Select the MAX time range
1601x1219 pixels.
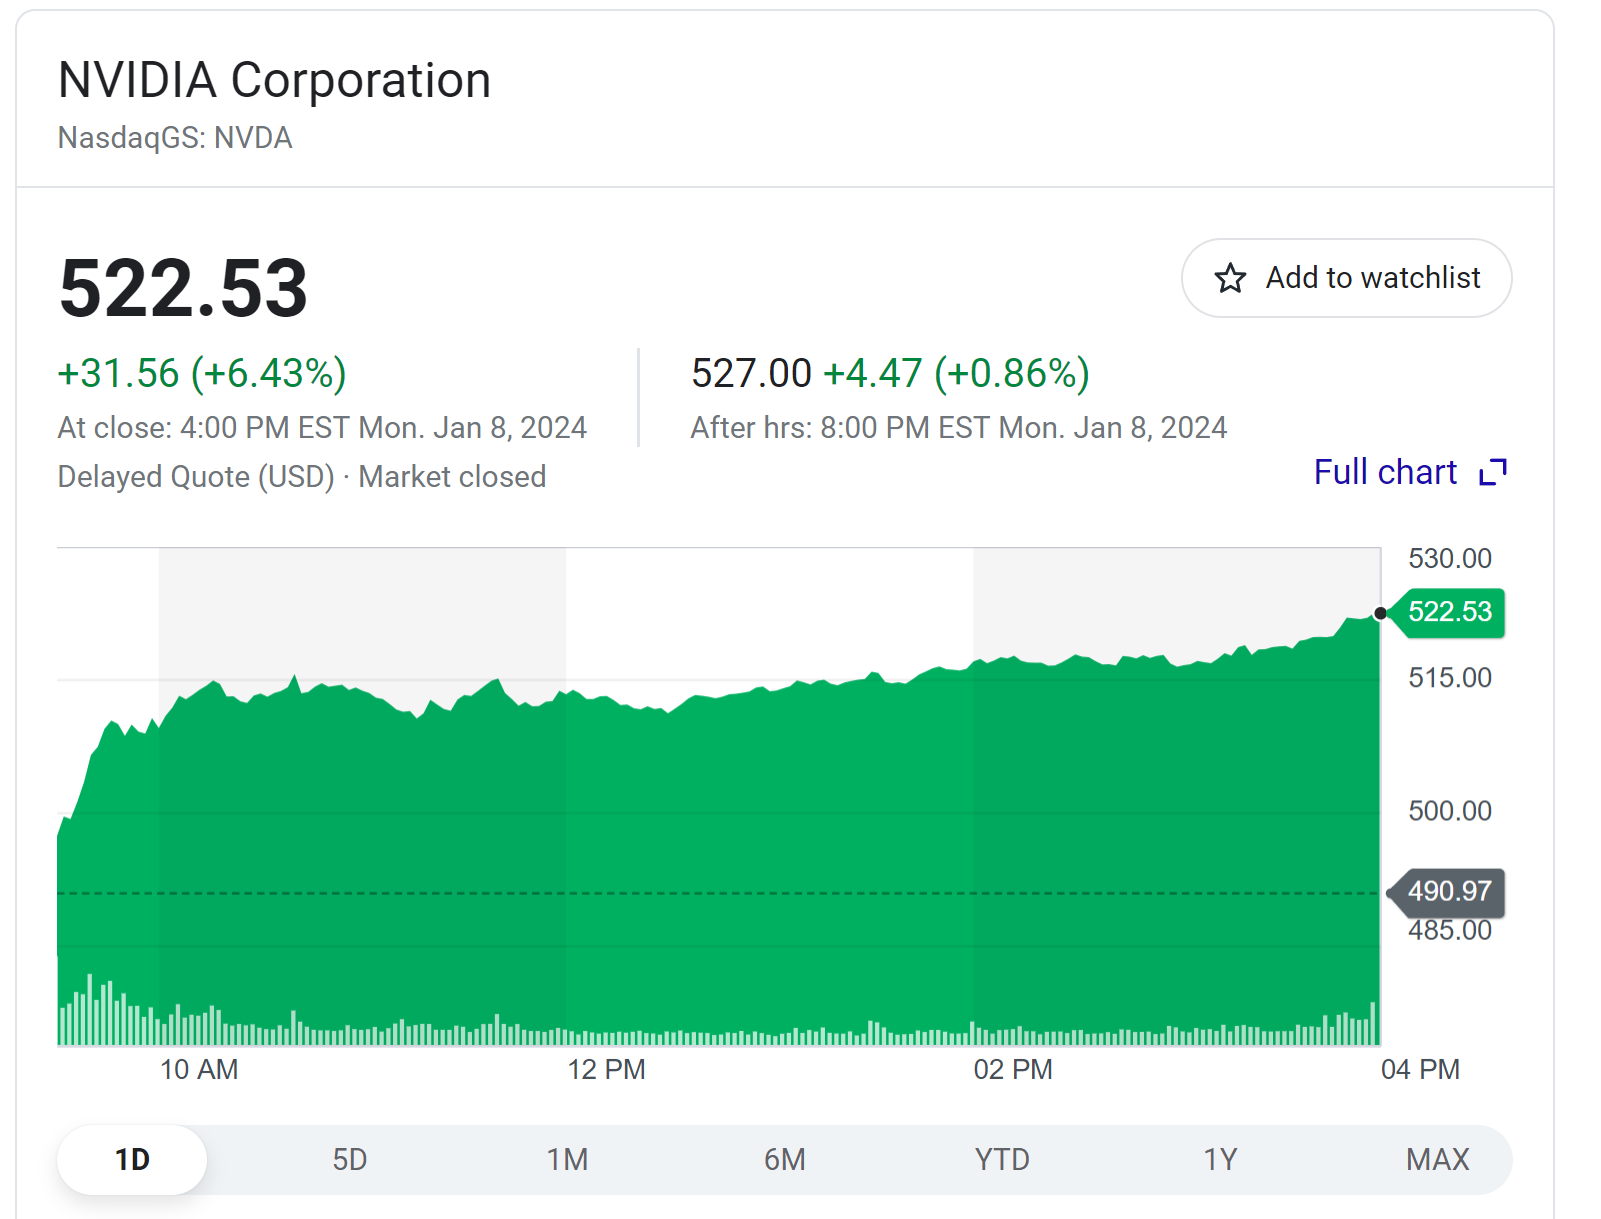click(1437, 1159)
